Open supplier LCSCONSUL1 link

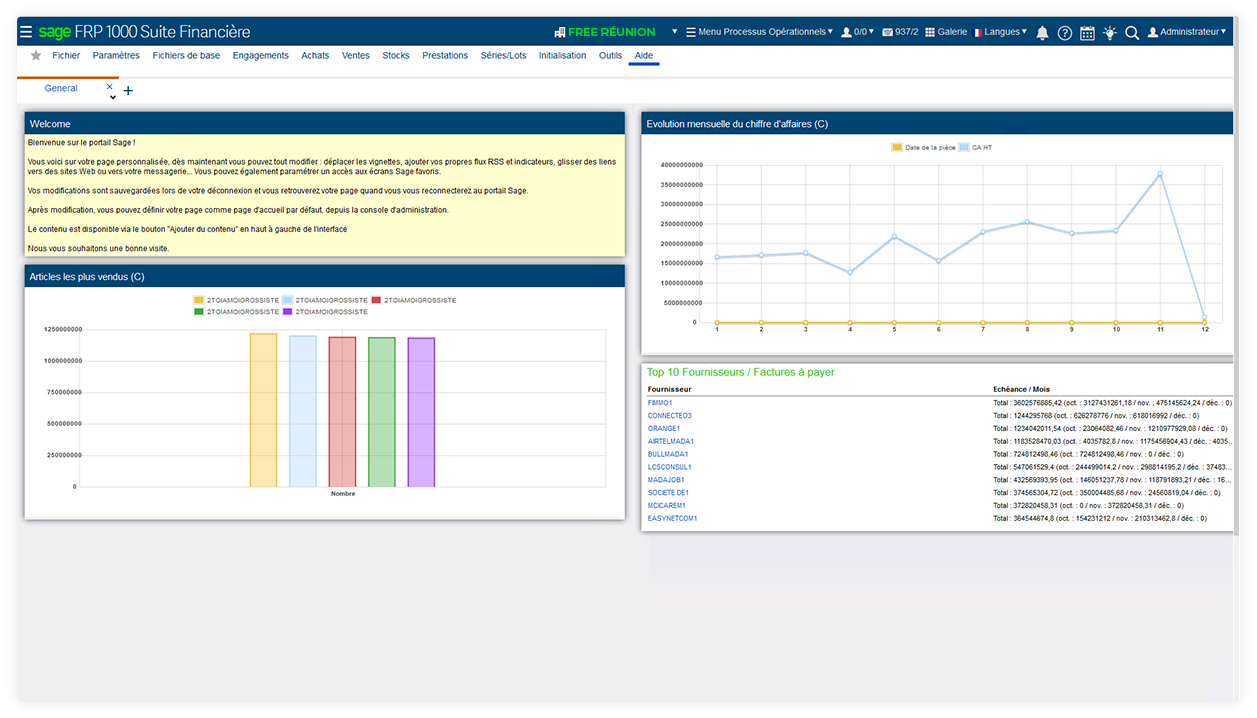pos(670,467)
